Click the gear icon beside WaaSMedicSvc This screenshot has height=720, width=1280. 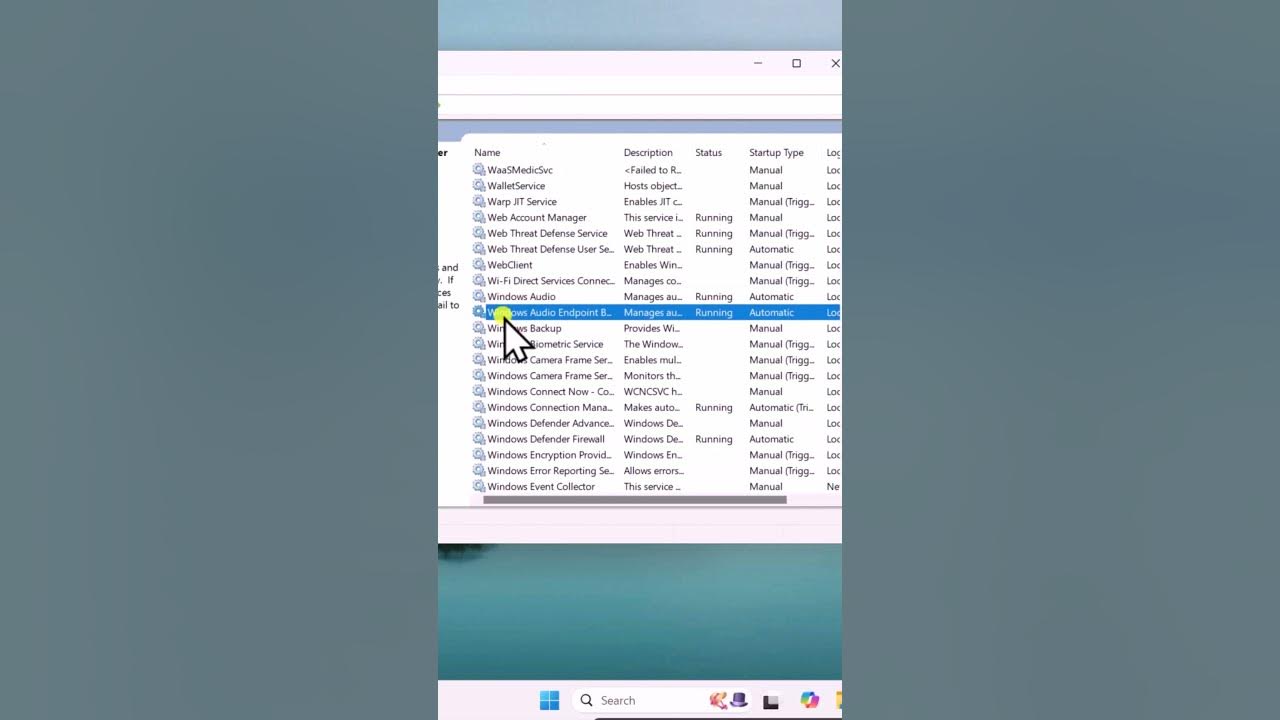coord(479,170)
